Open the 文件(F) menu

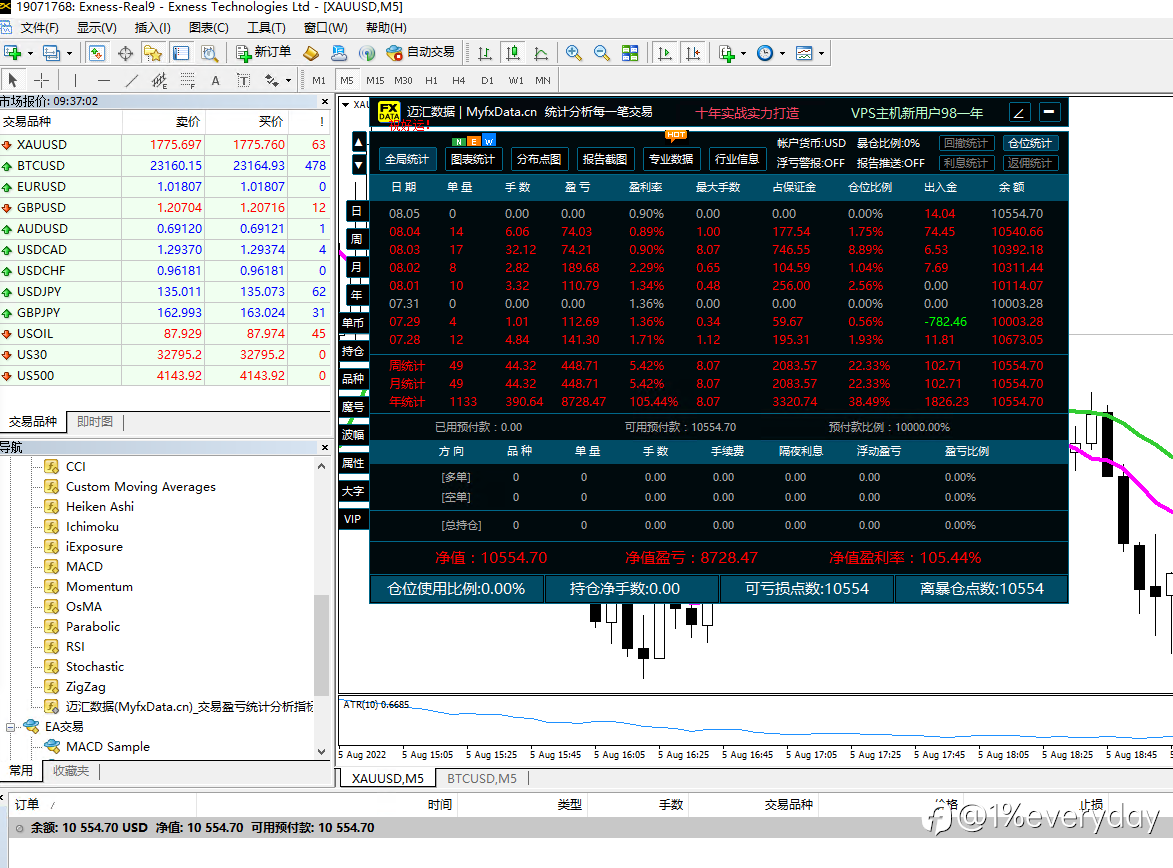(40, 28)
